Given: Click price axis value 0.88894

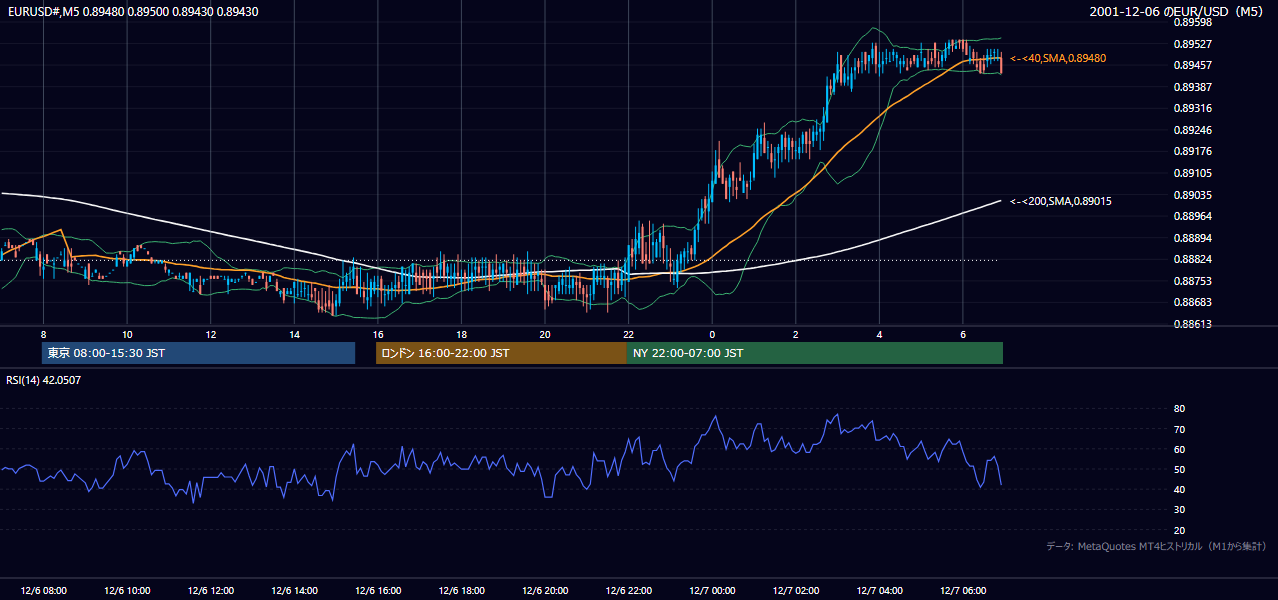Looking at the screenshot, I should coord(1192,238).
